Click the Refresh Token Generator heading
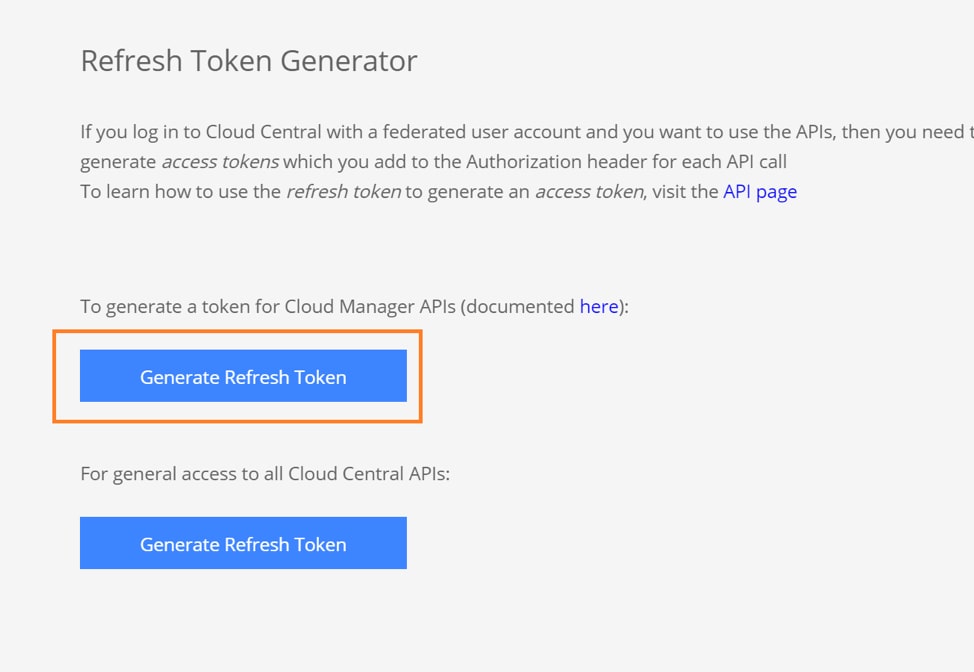This screenshot has width=974, height=672. (248, 61)
